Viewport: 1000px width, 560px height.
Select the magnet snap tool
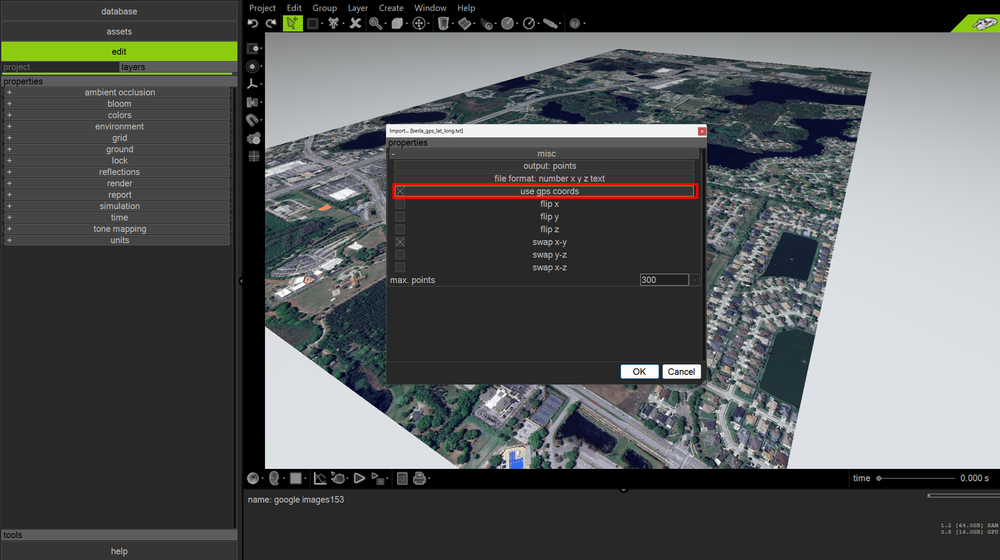pos(253,120)
